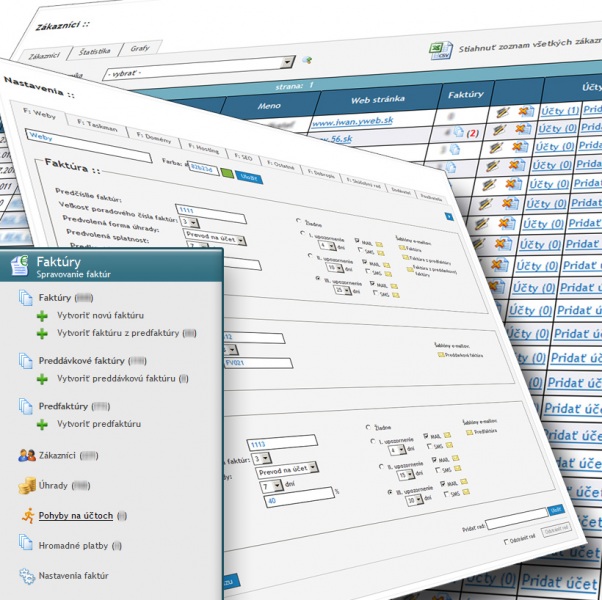Open the Účty (1) link
This screenshot has width=602, height=600.
pyautogui.click(x=560, y=111)
